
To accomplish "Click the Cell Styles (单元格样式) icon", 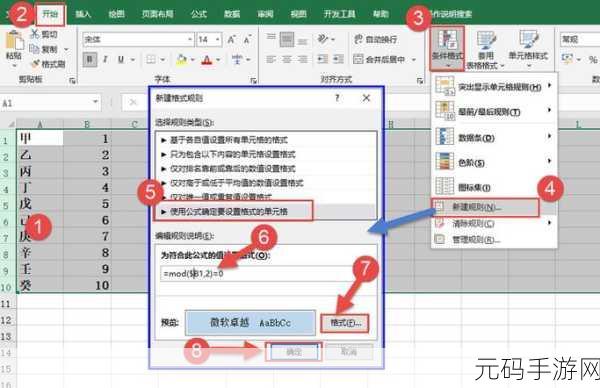I will click(529, 39).
